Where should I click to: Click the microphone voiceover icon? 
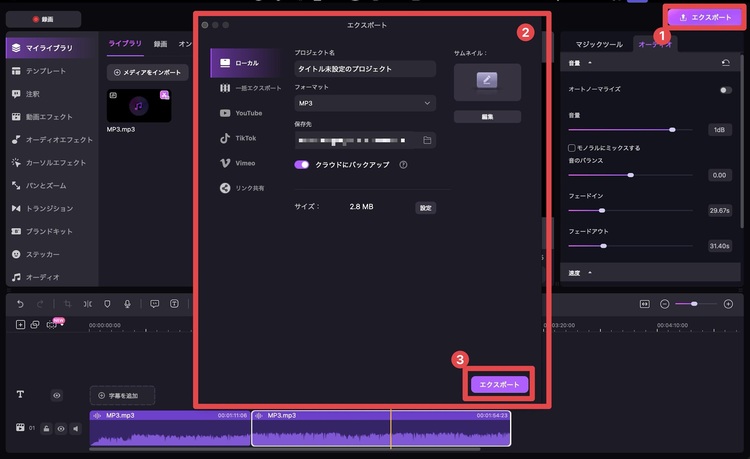click(127, 304)
